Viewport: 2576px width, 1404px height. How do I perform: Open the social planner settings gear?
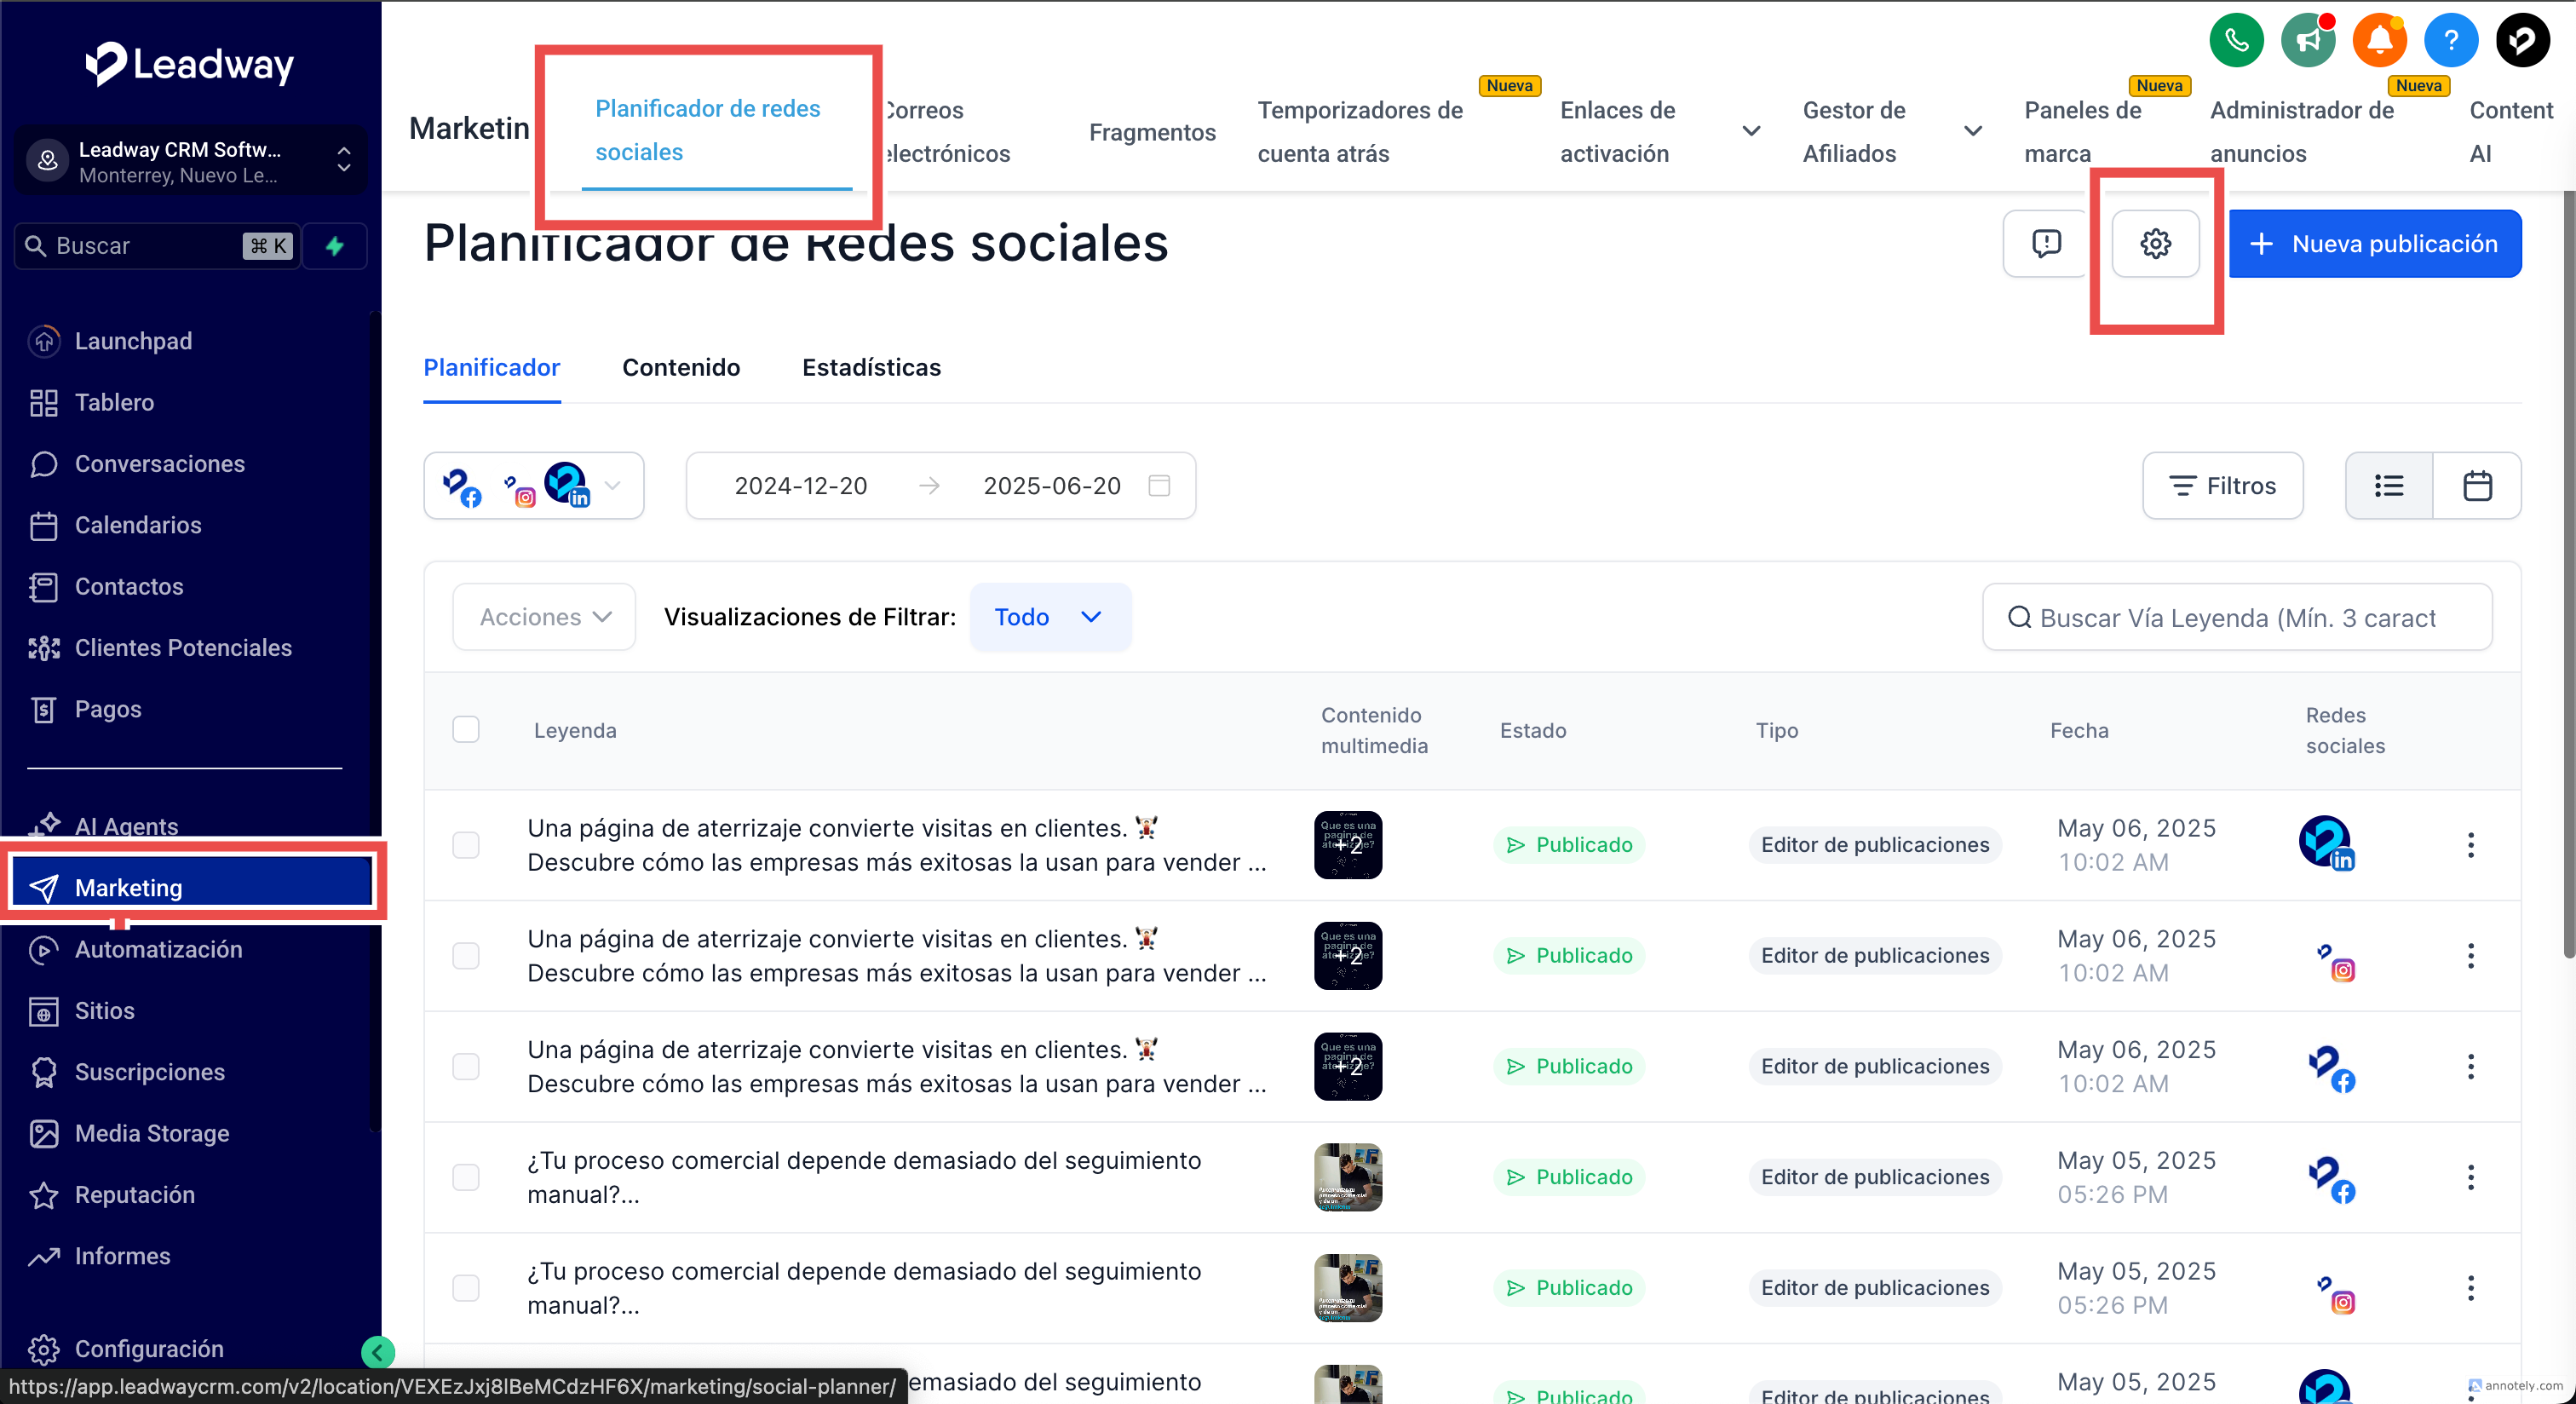pyautogui.click(x=2155, y=243)
